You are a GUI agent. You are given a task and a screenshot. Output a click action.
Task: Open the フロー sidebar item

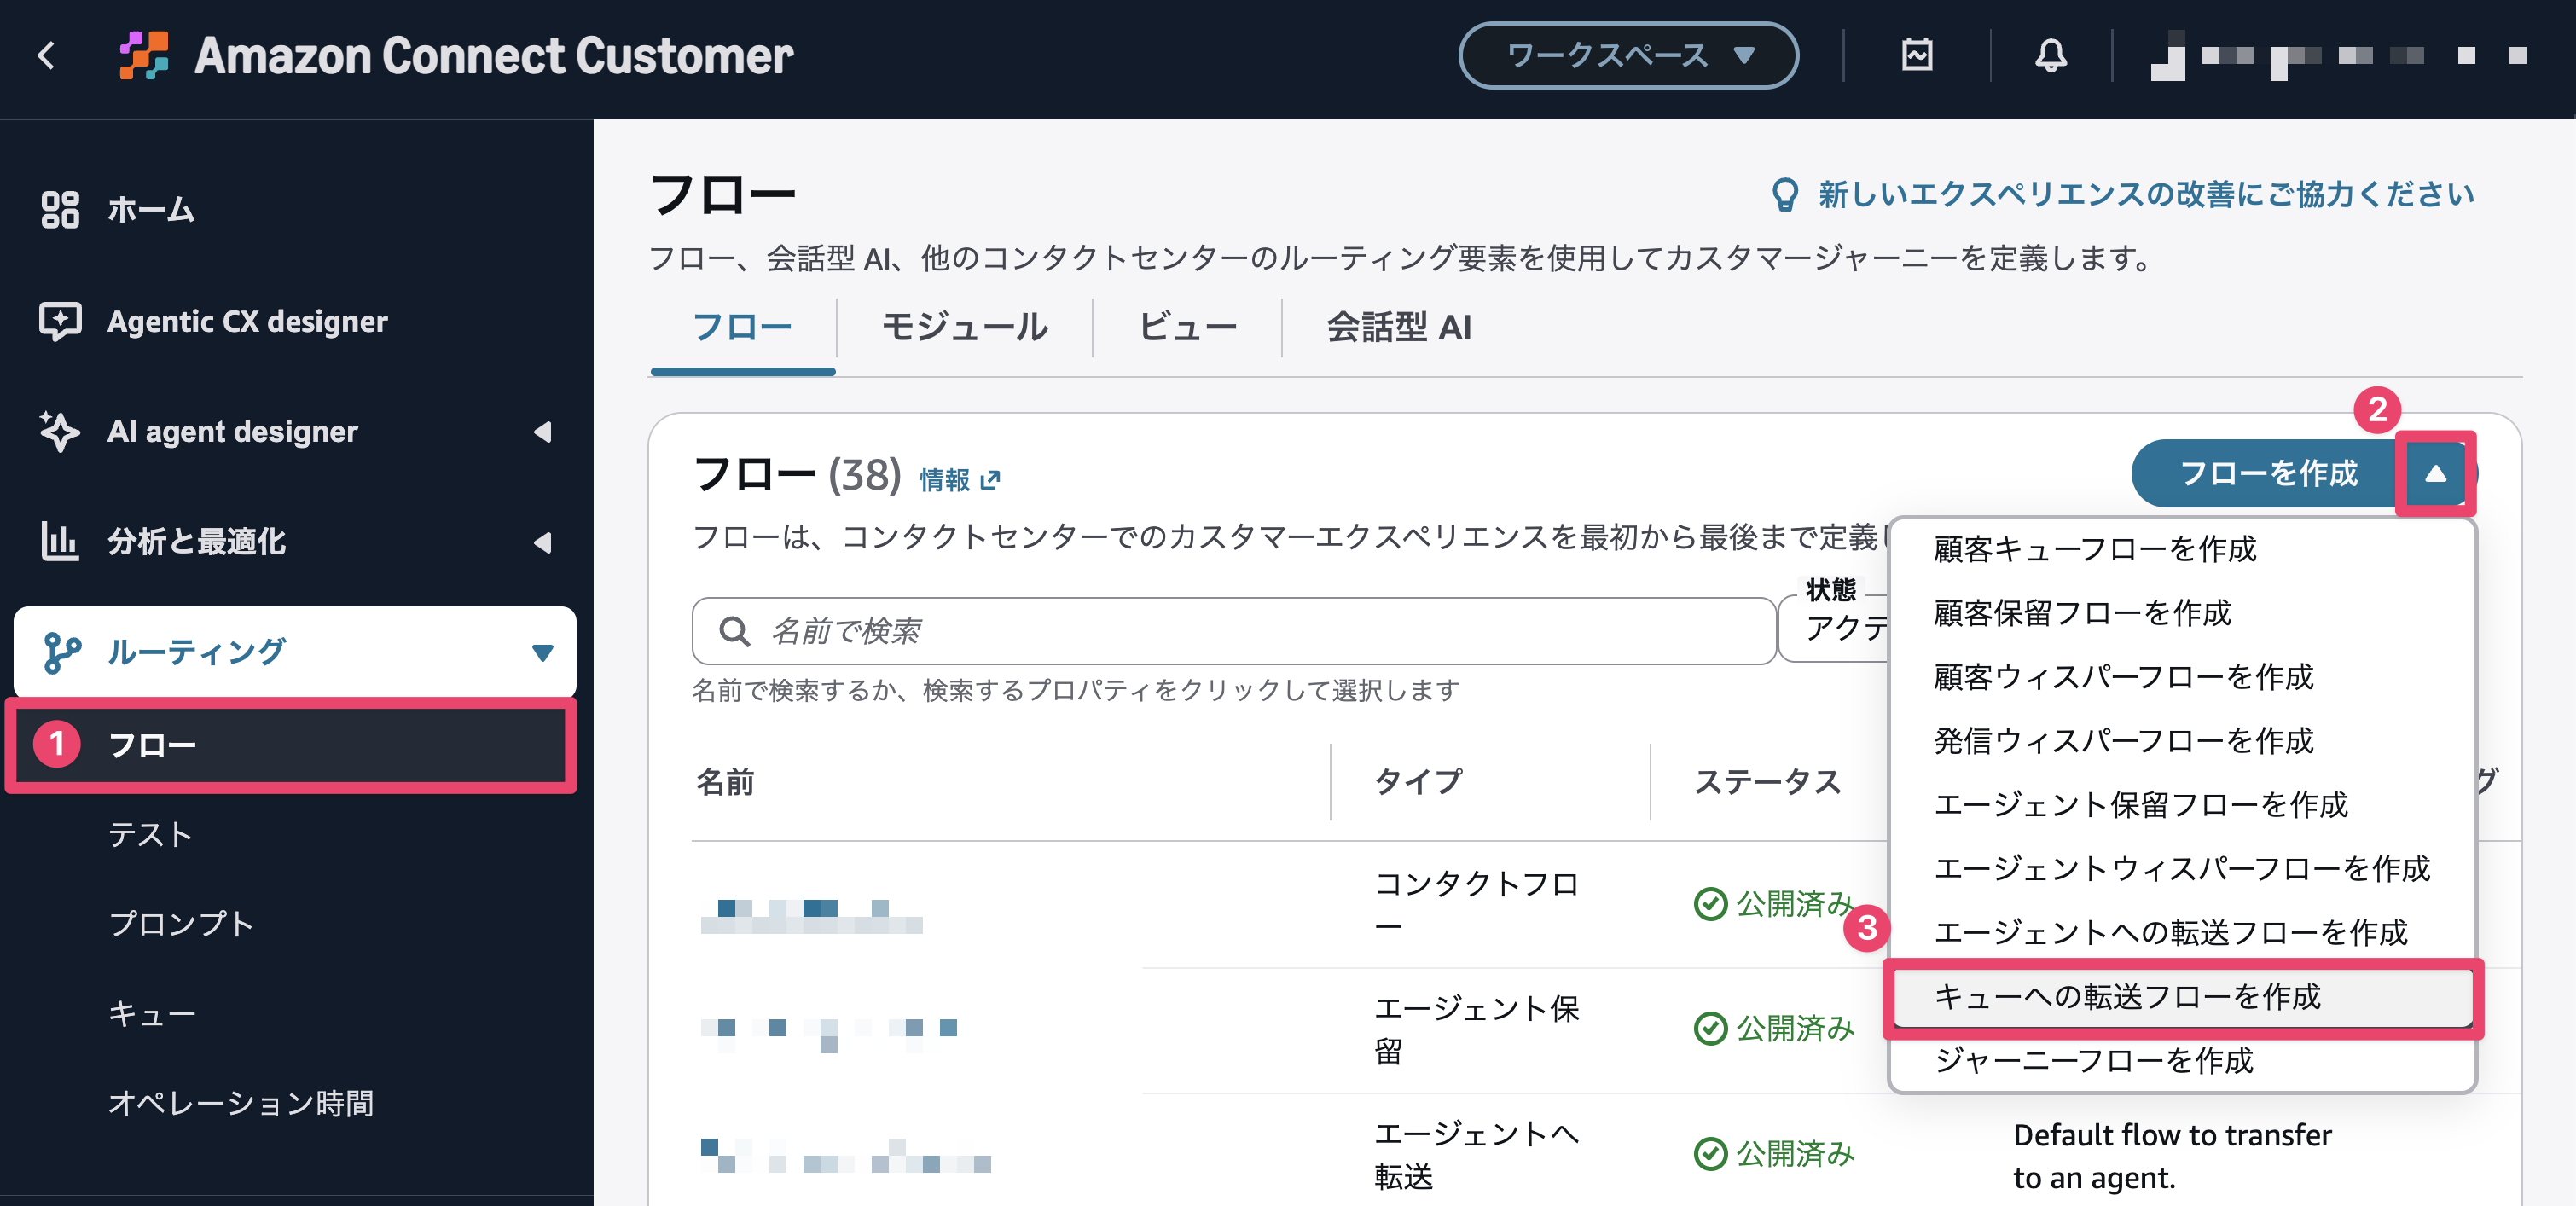click(290, 745)
